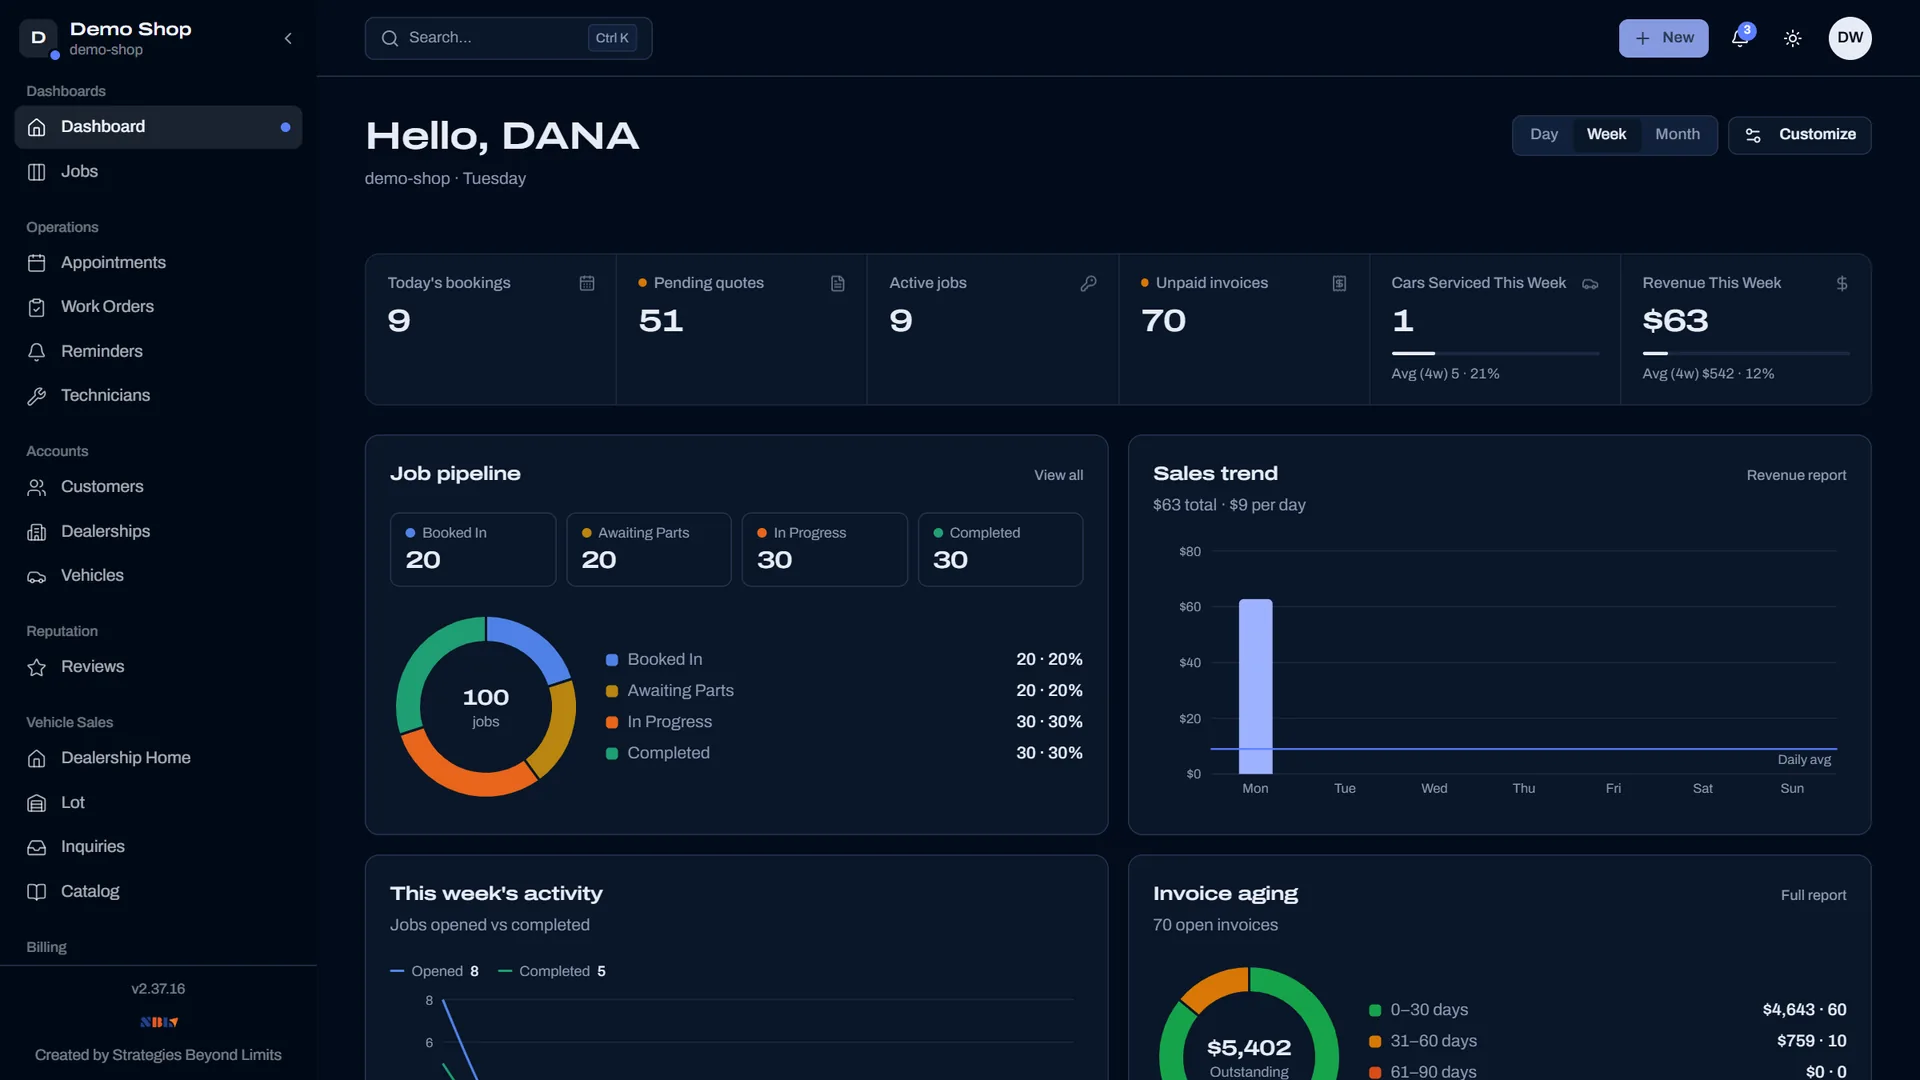The height and width of the screenshot is (1080, 1920).
Task: Select the Booked In pipeline card
Action: tap(473, 549)
